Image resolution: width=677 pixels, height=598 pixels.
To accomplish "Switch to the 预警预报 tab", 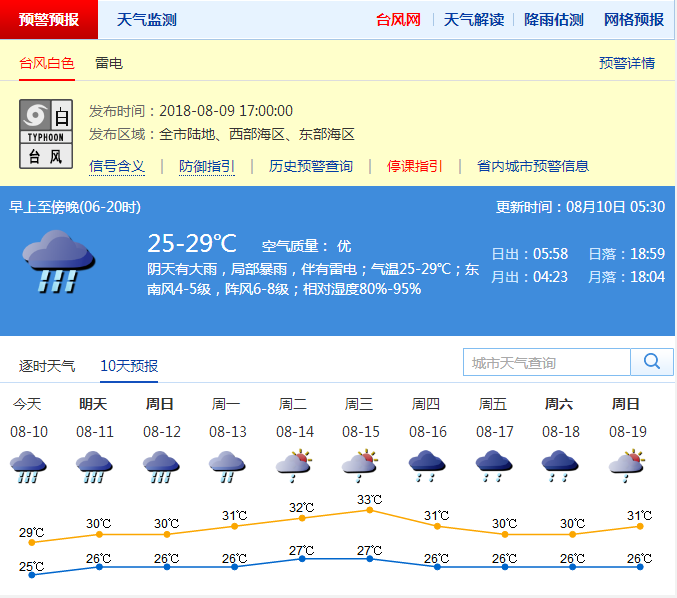I will [x=49, y=20].
